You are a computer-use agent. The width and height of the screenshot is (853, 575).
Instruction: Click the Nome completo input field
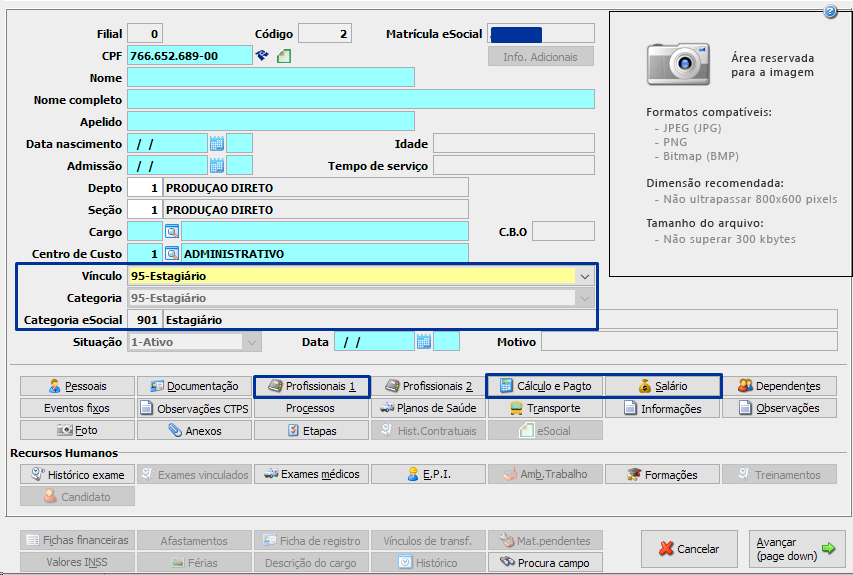click(361, 100)
